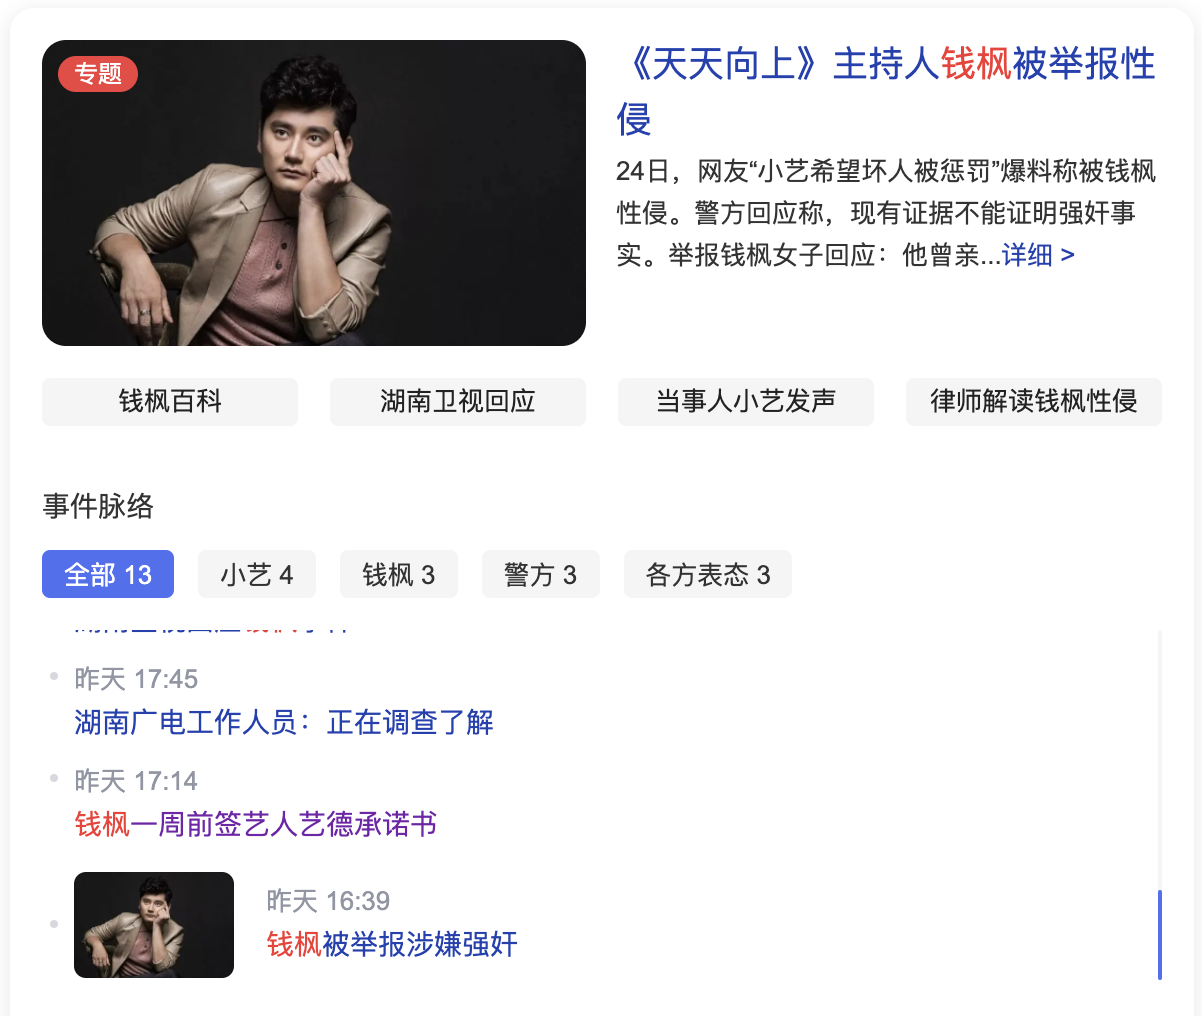Viewport: 1202px width, 1016px height.
Task: Switch to the 小艺 4 tab
Action: [x=257, y=574]
